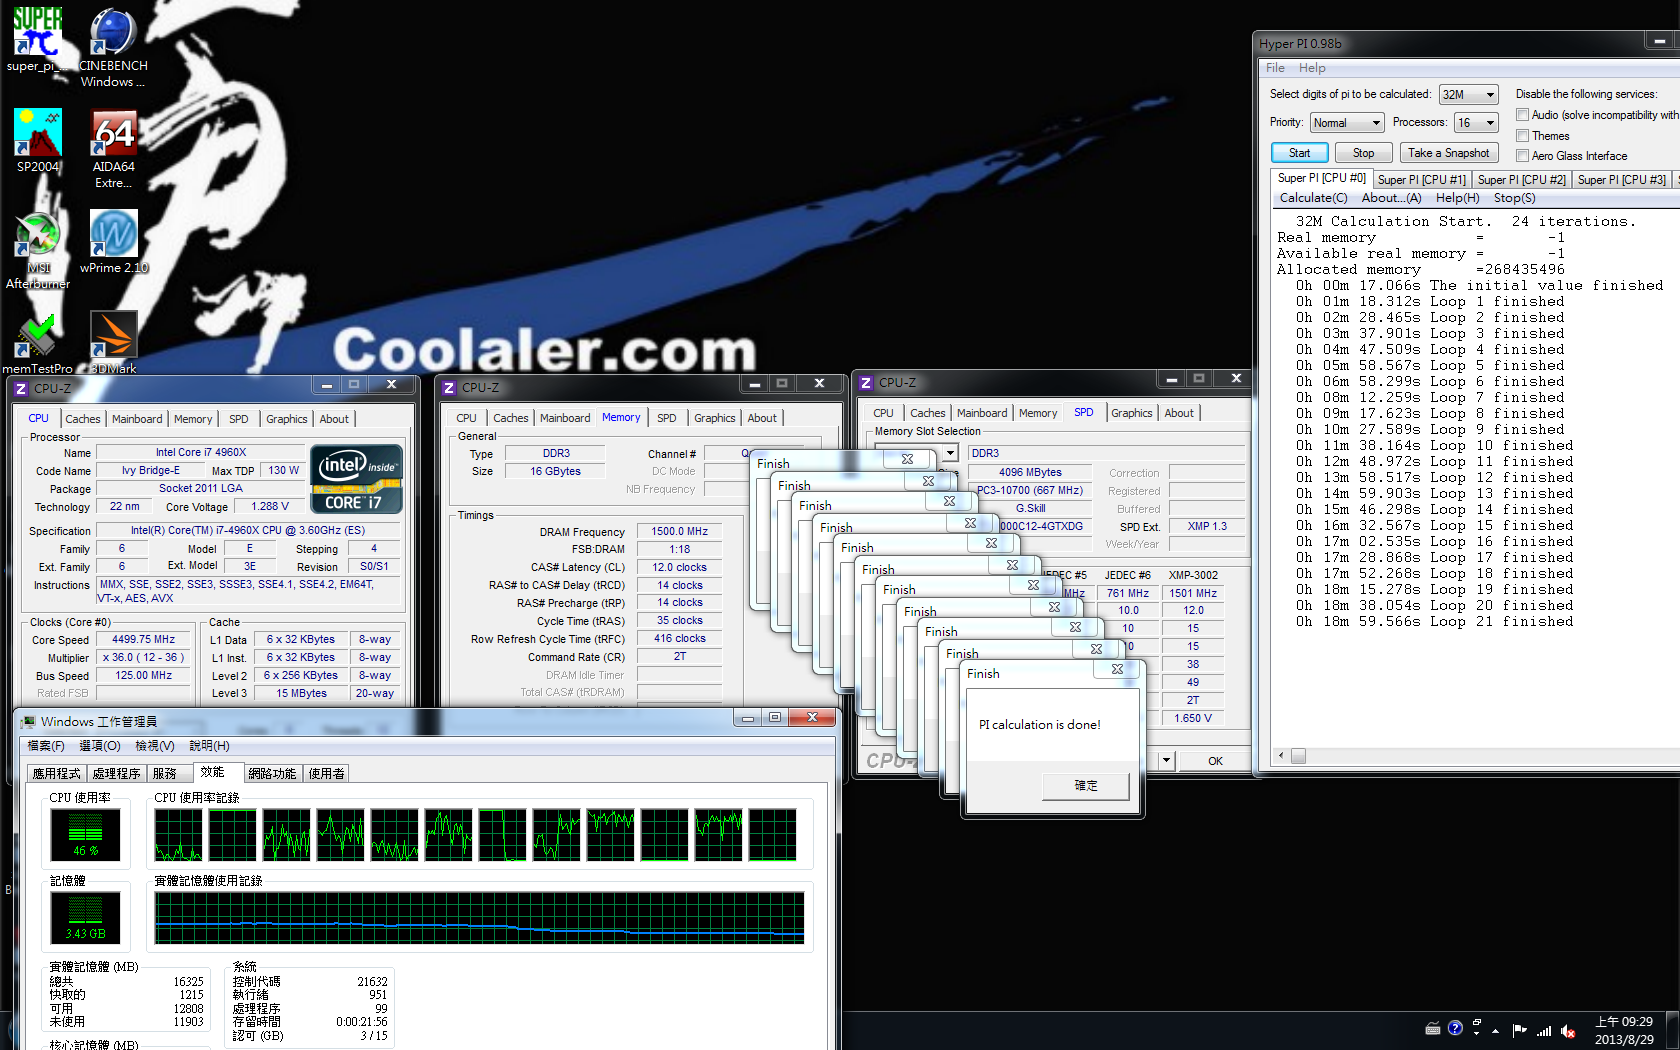
Task: Show hidden tray icons arrow
Action: 1496,1030
